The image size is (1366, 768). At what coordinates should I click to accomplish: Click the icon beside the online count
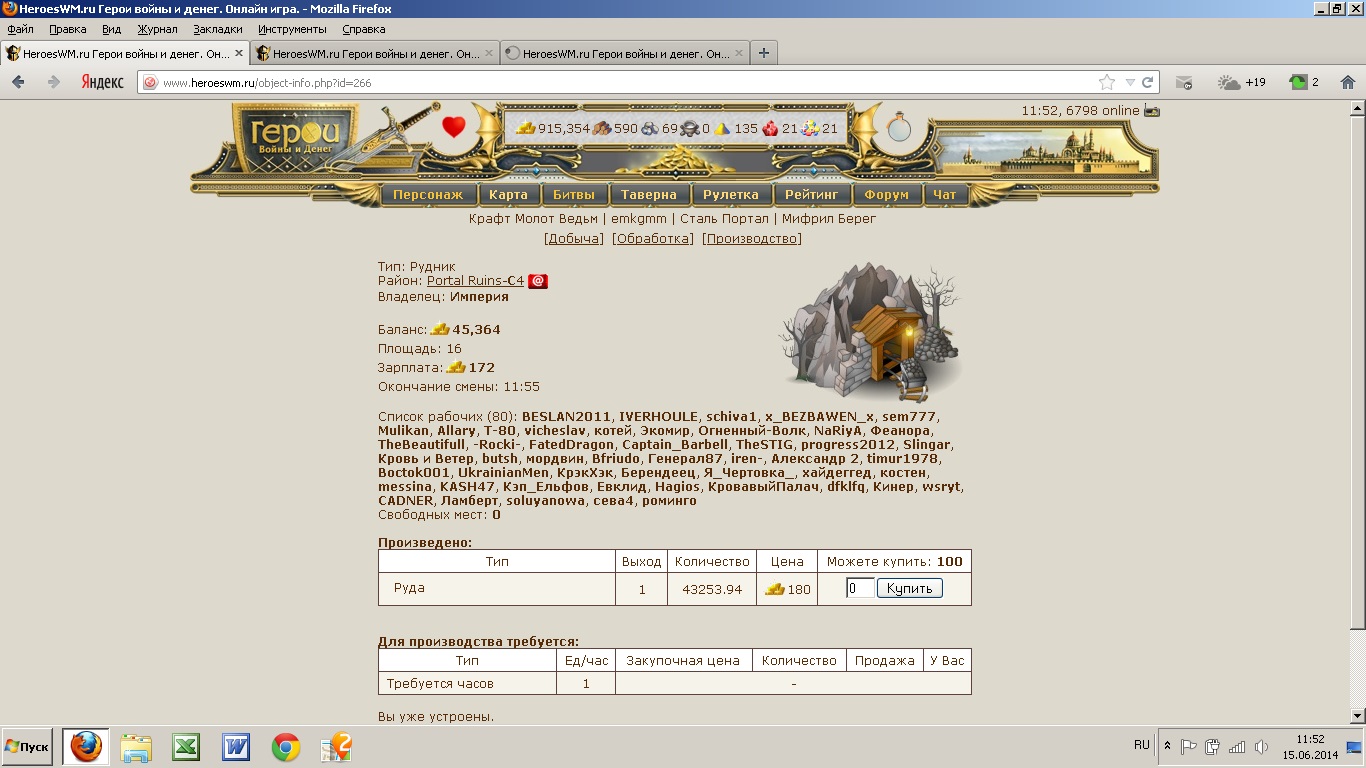click(x=1152, y=111)
